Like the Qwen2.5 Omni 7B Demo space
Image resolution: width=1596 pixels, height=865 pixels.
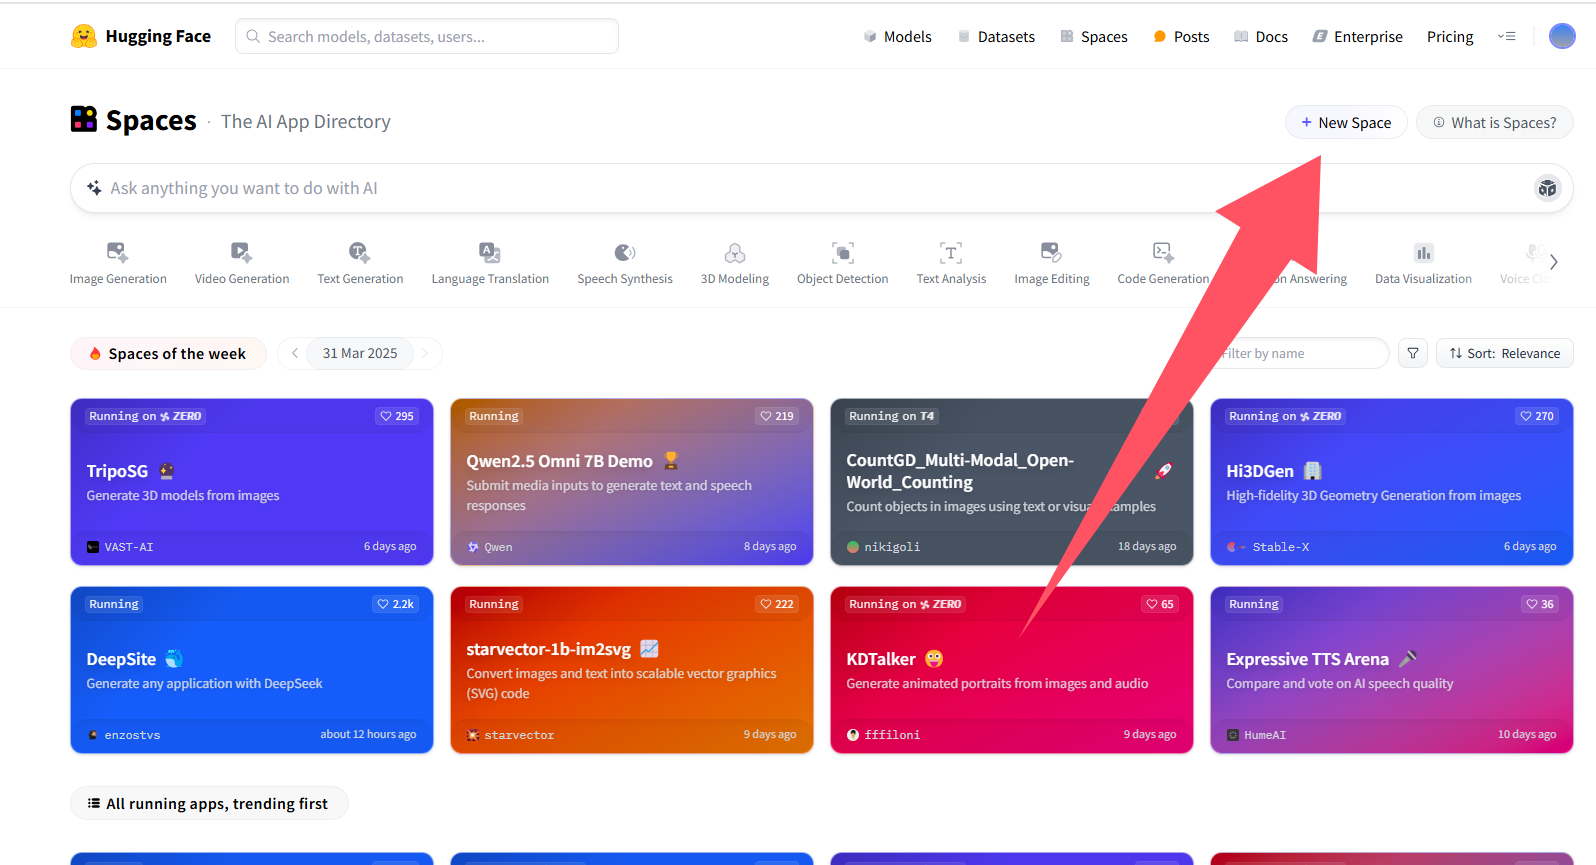[x=777, y=416]
